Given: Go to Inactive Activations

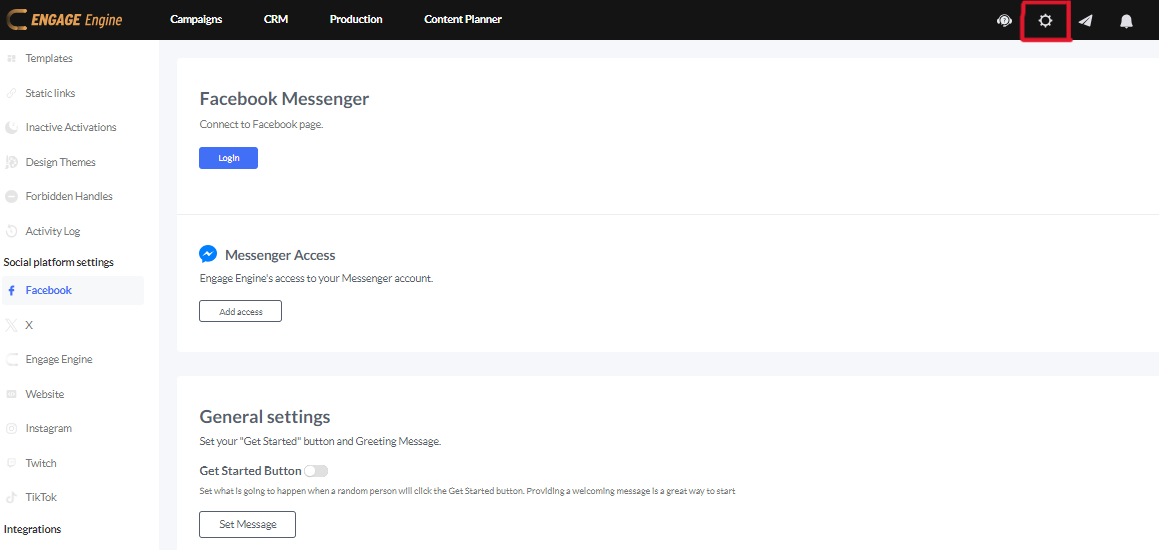Looking at the screenshot, I should 73,127.
